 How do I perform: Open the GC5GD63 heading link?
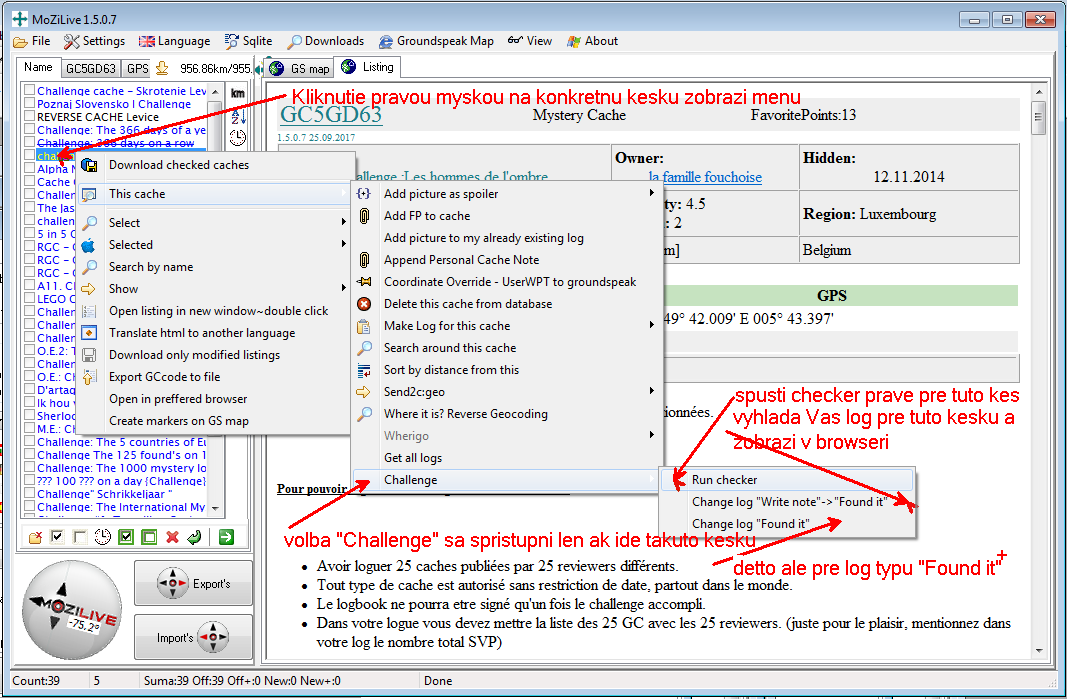pyautogui.click(x=331, y=114)
